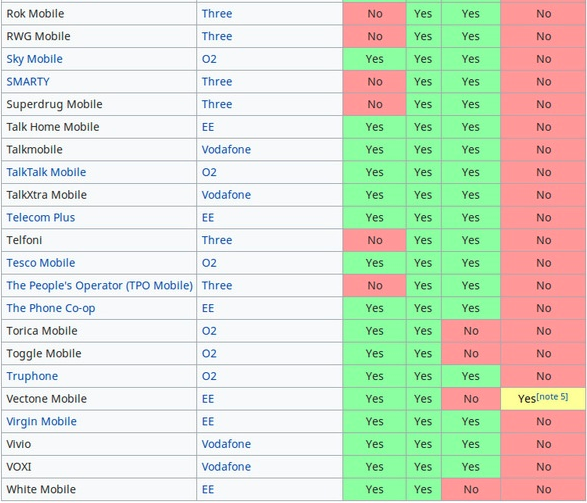Open the Tesco Mobile link
Viewport: 587px width, 503px height.
[x=41, y=263]
